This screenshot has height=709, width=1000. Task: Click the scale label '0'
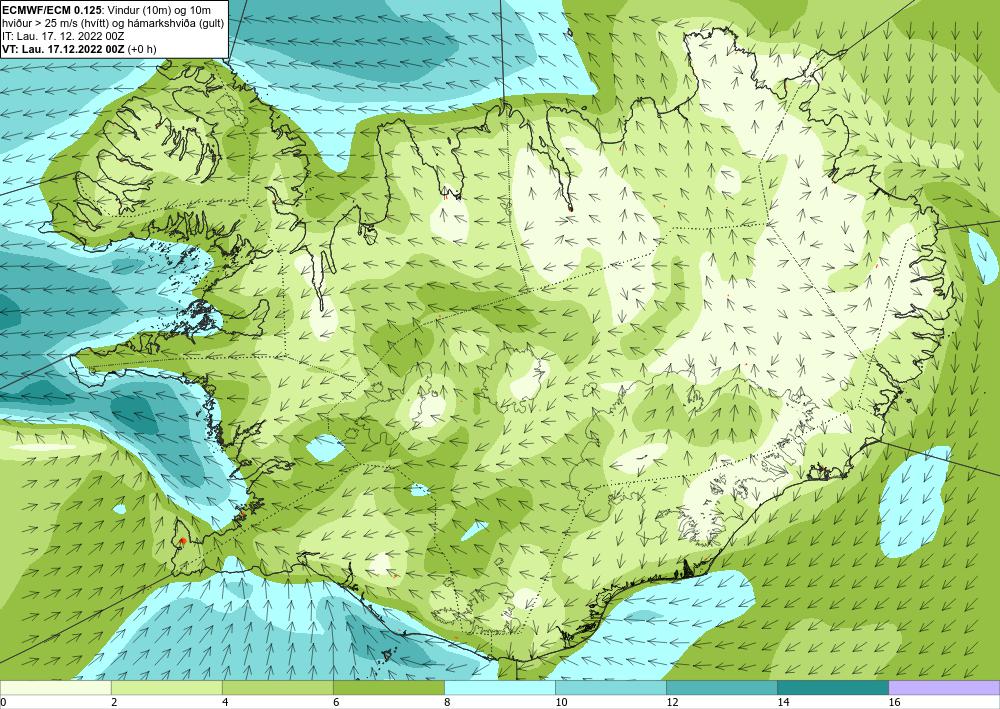[3, 703]
